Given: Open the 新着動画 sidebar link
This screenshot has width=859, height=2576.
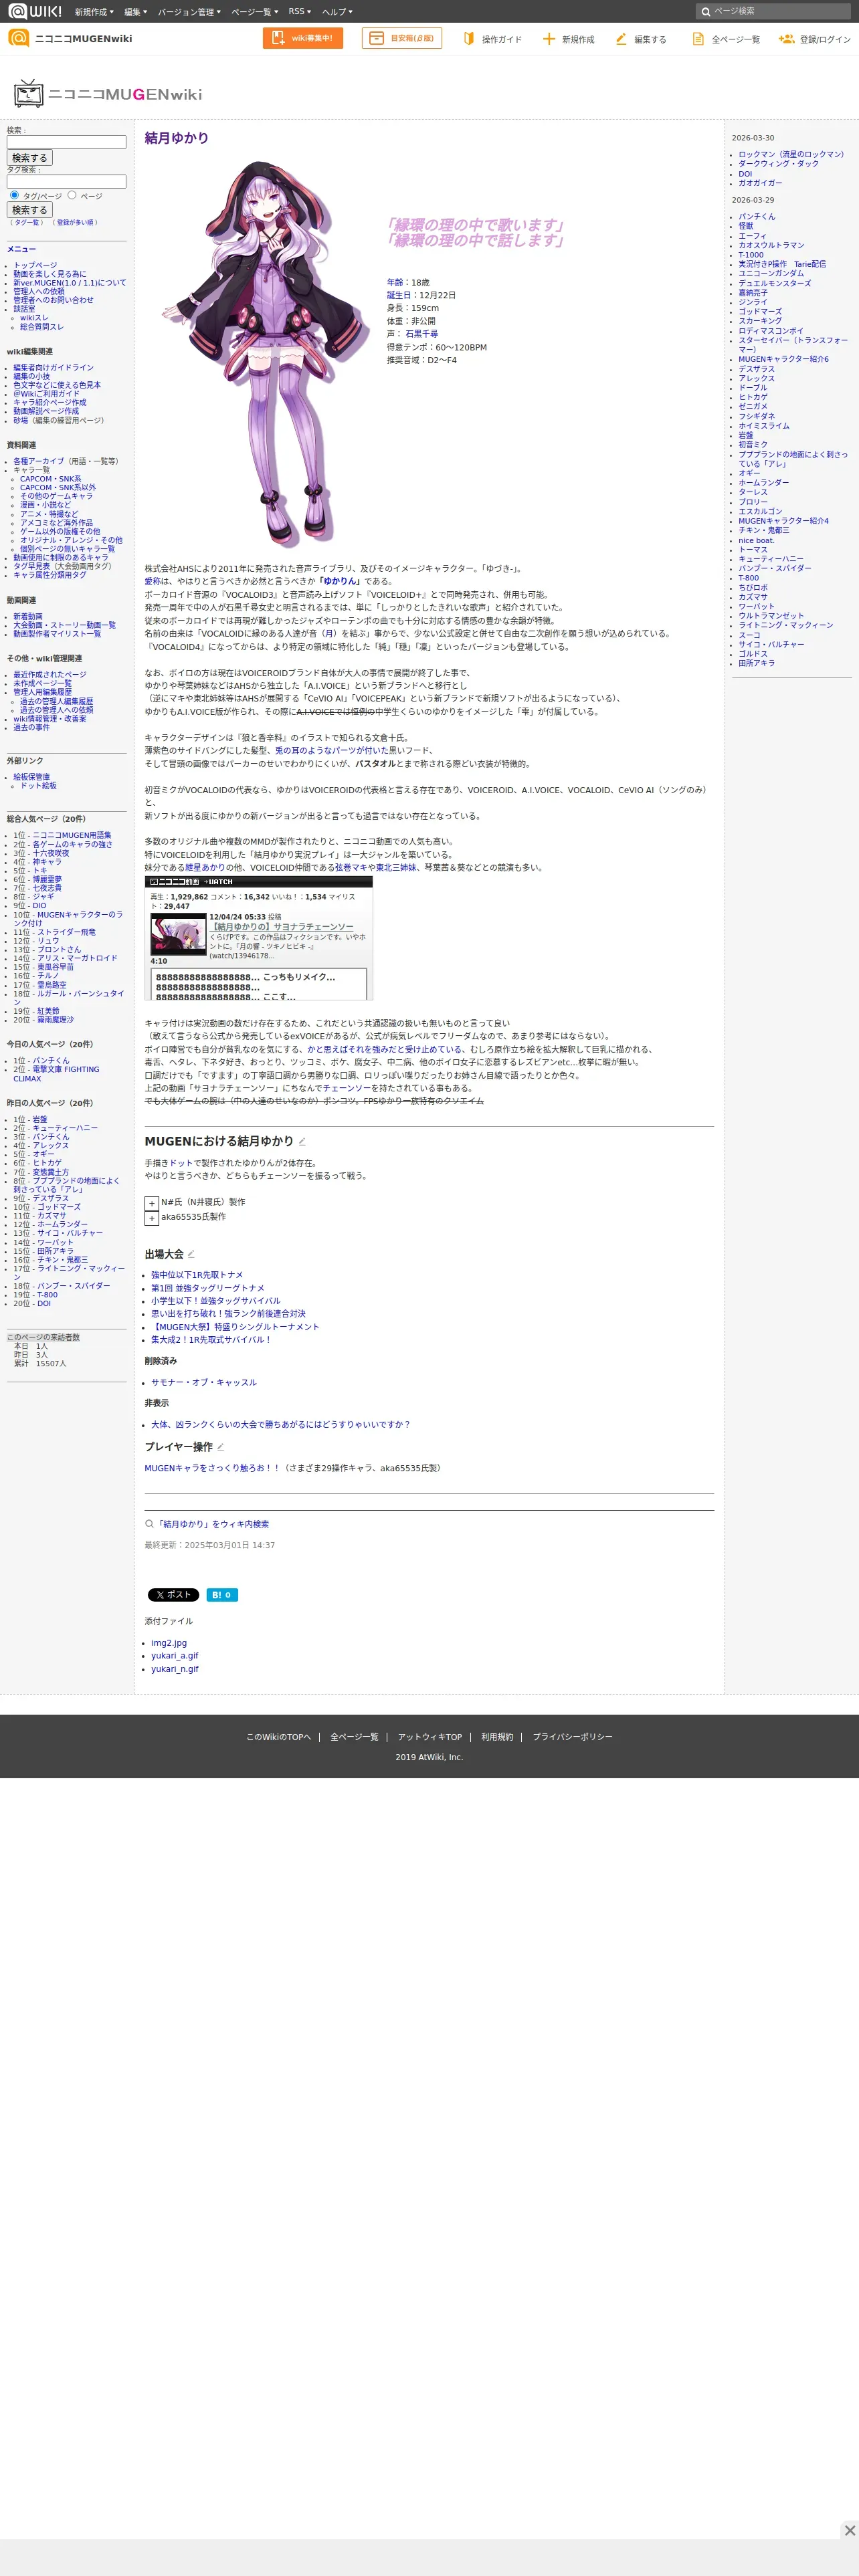Looking at the screenshot, I should (28, 617).
